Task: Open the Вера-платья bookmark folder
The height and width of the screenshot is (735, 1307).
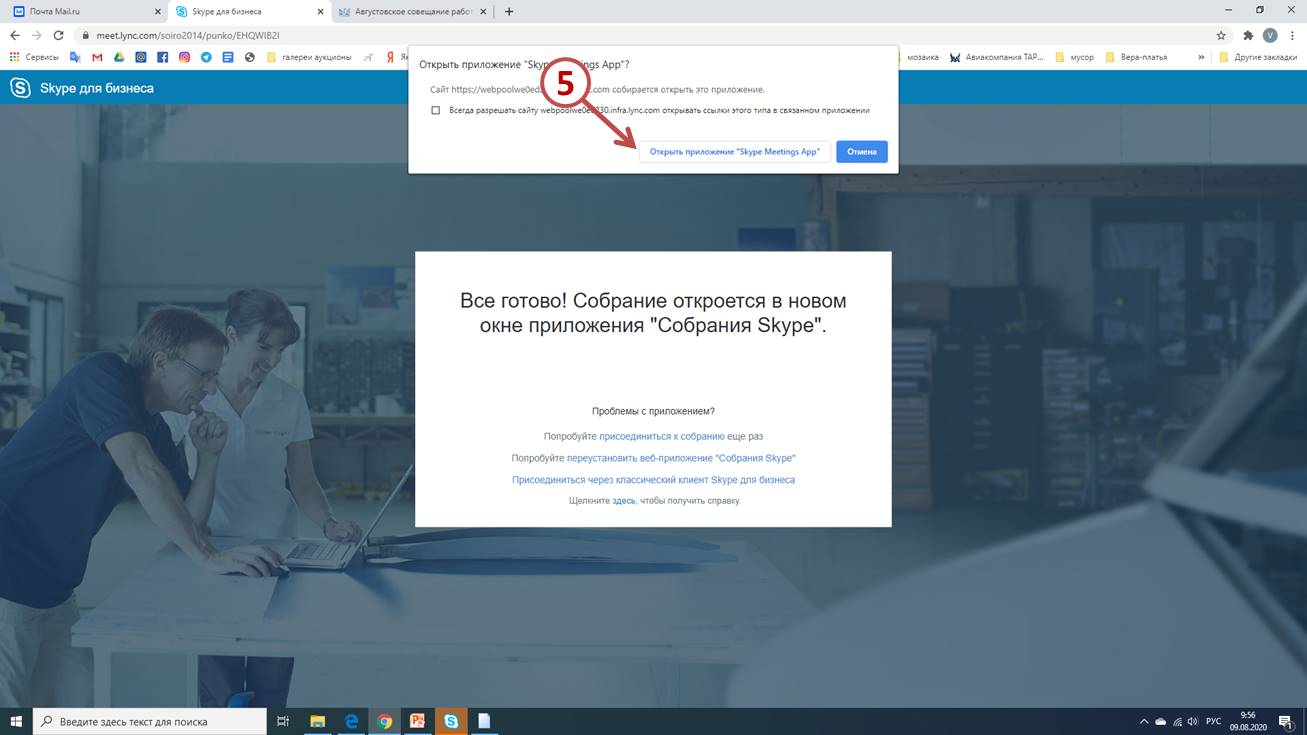Action: tap(1136, 57)
